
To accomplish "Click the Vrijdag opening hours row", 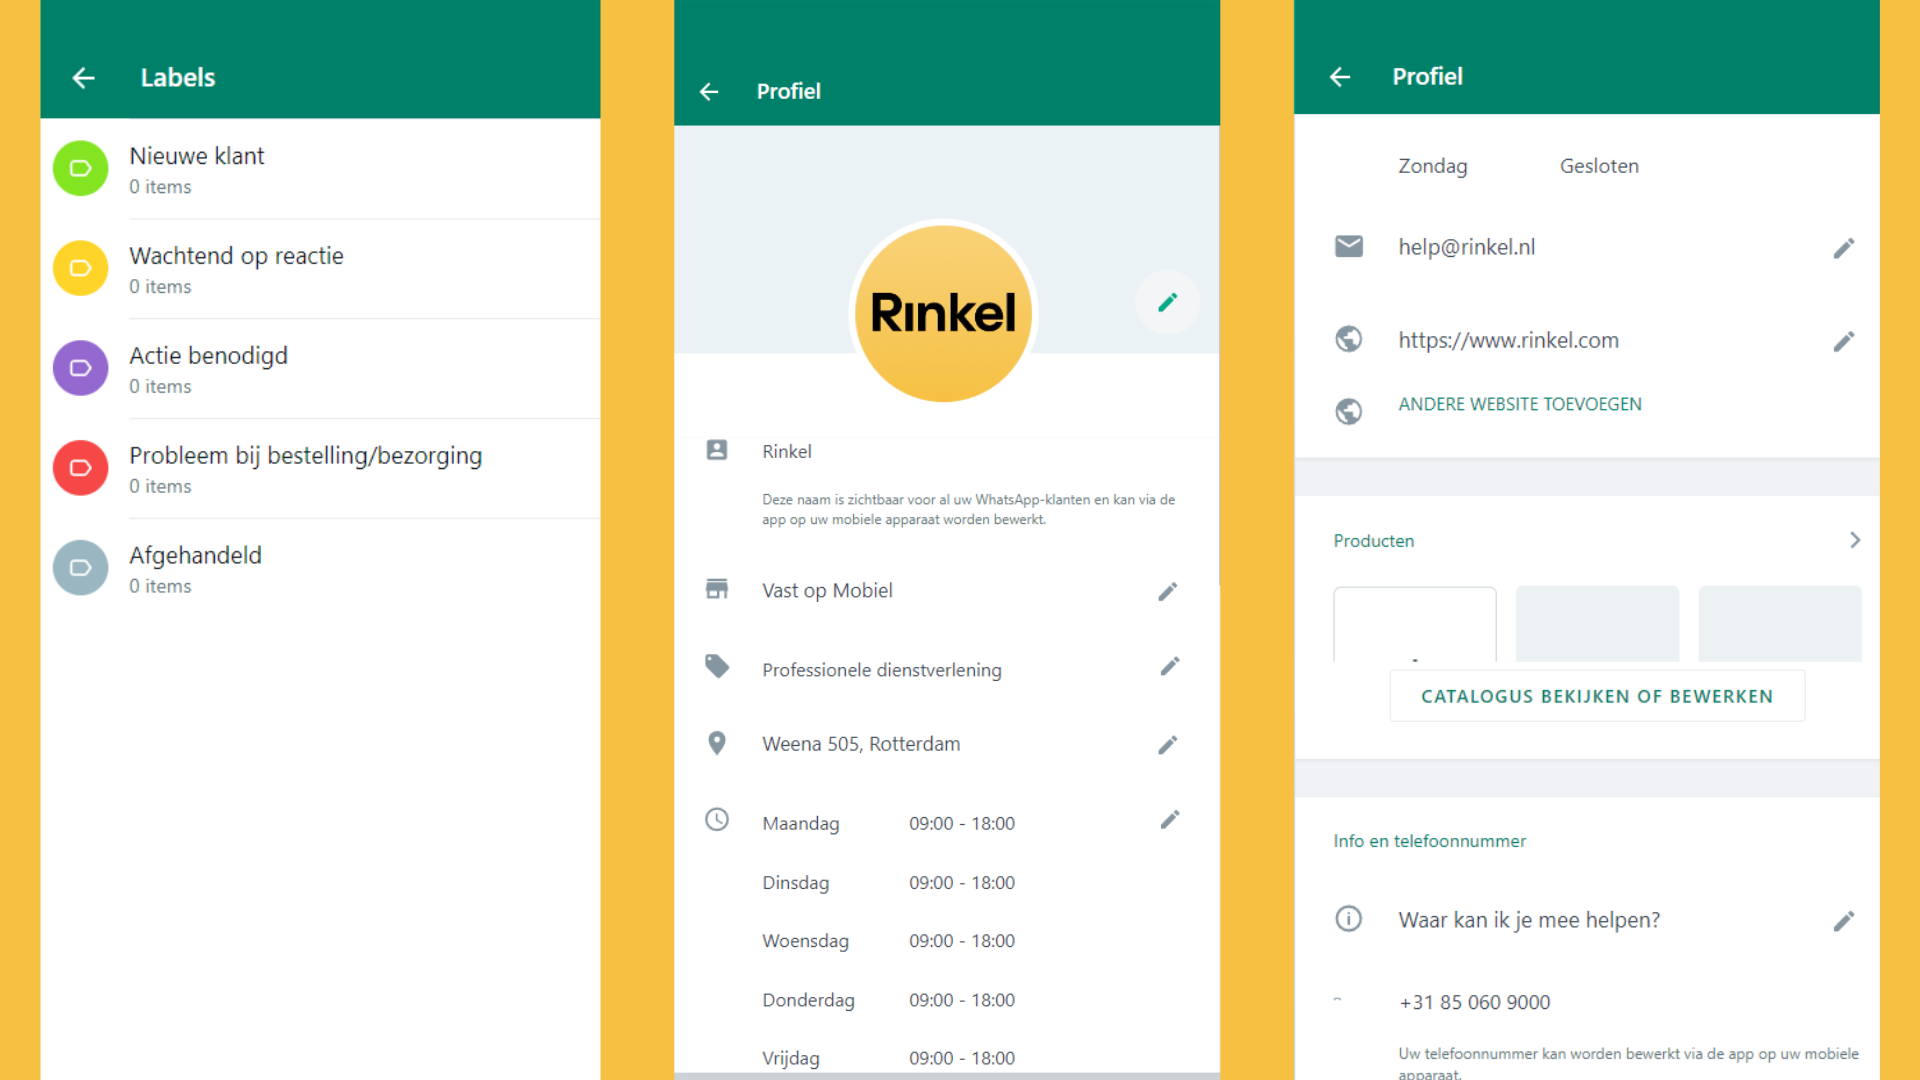I will tap(889, 1058).
